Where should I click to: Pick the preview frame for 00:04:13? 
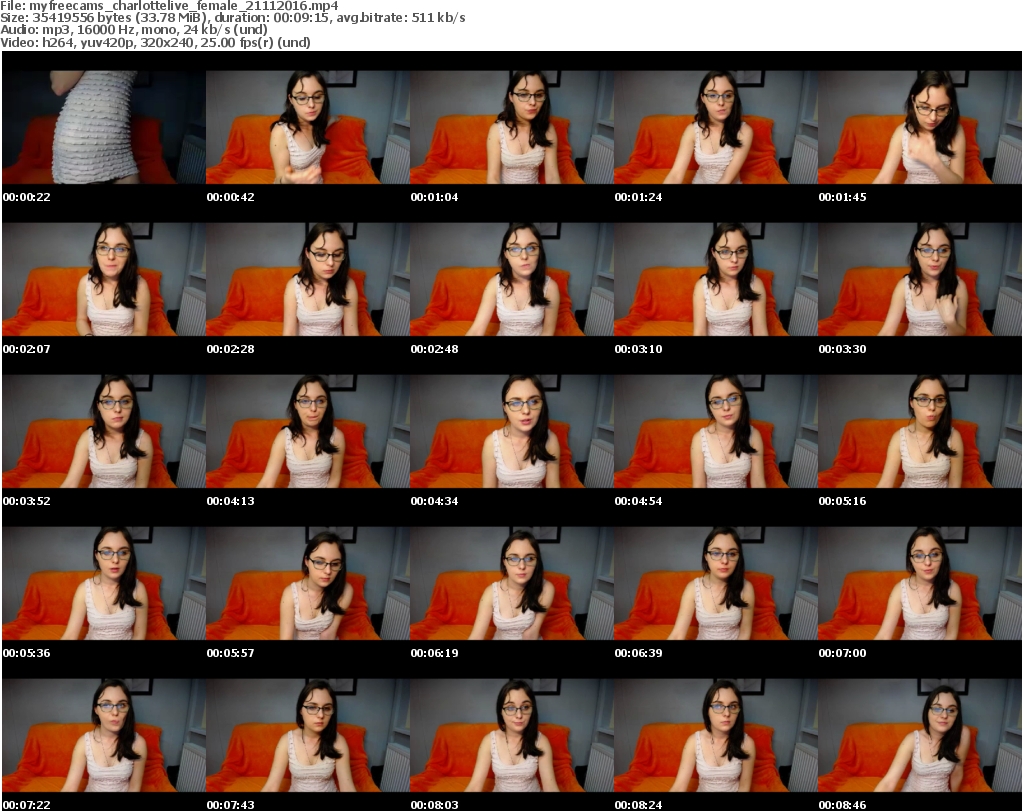(308, 432)
